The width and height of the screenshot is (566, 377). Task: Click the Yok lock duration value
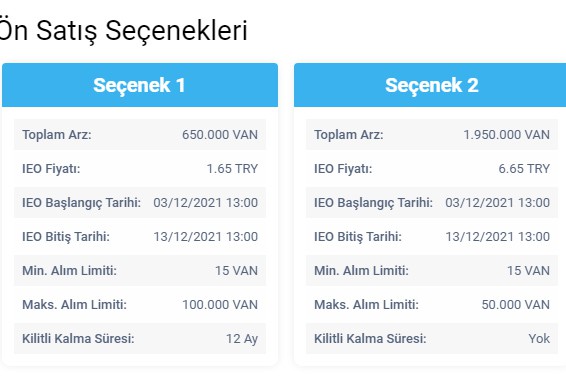click(x=539, y=339)
